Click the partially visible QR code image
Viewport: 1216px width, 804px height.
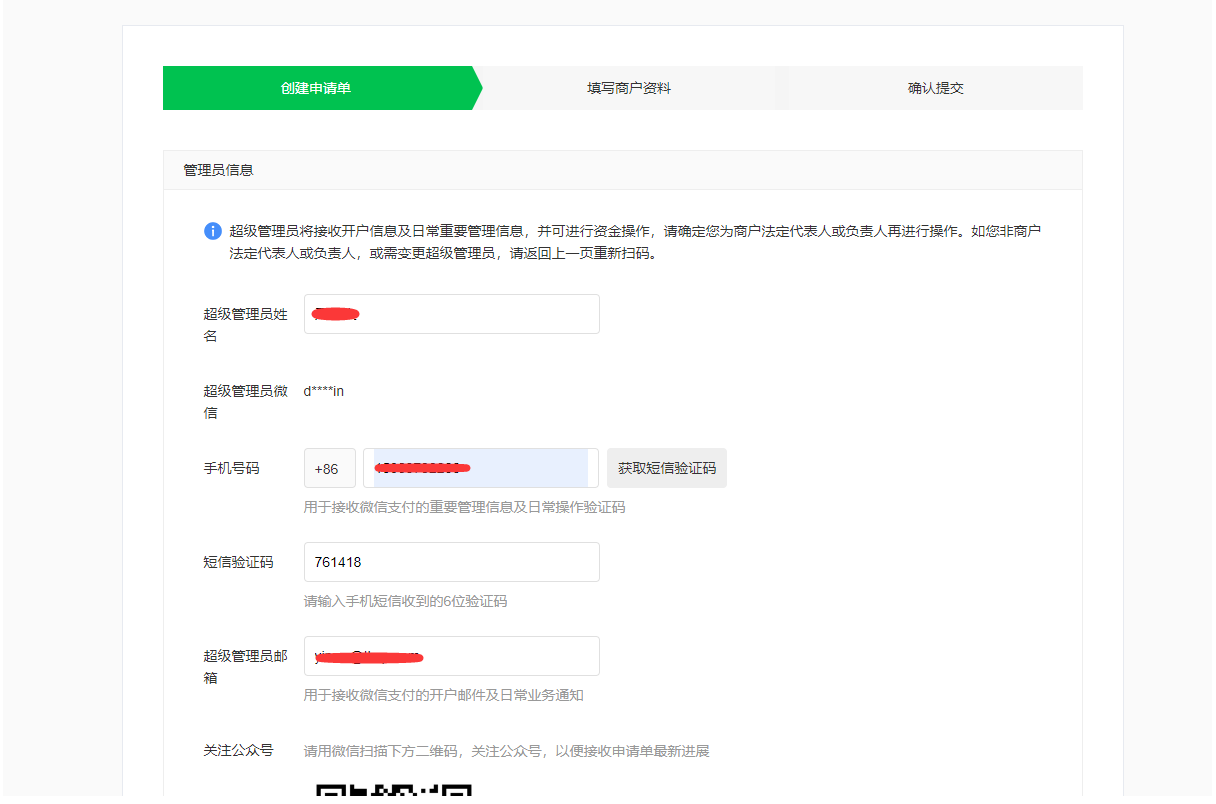[393, 791]
